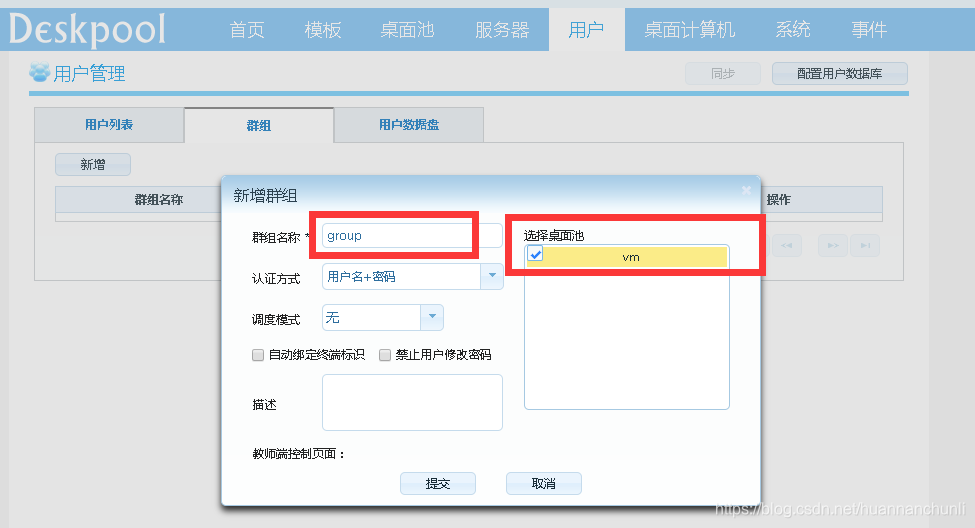Go to next page in pager
This screenshot has width=975, height=528.
click(833, 245)
